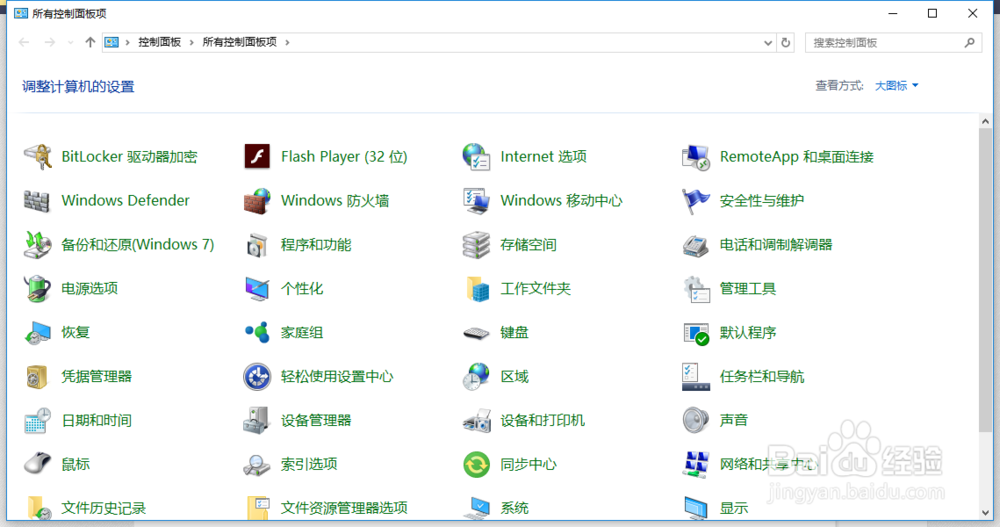Click the search magnifier icon
Image resolution: width=1000 pixels, height=527 pixels.
969,43
